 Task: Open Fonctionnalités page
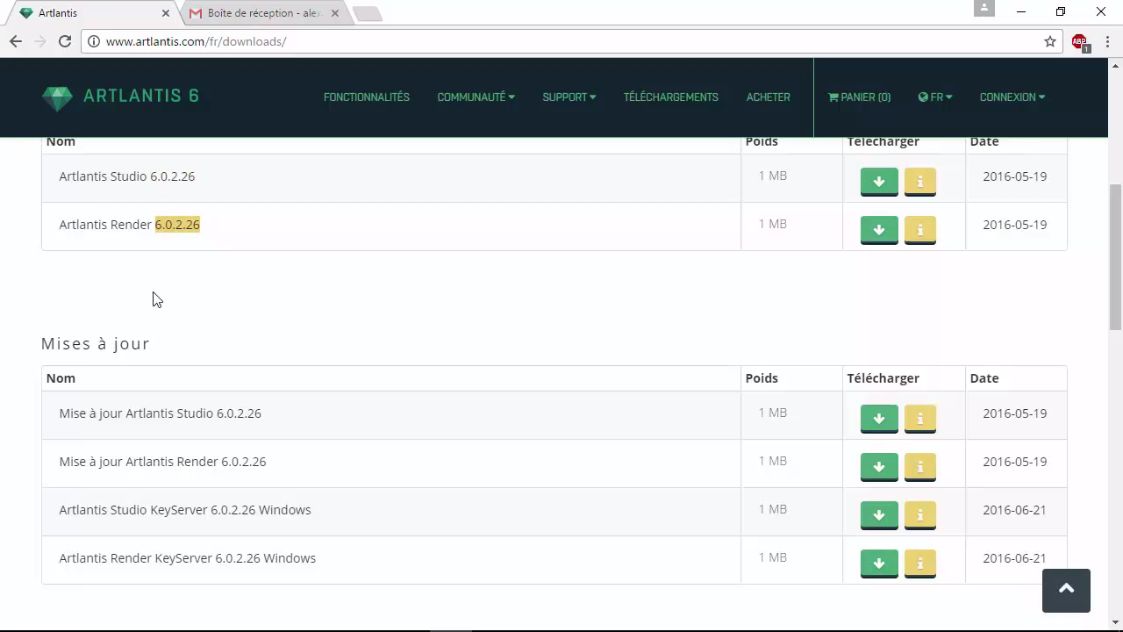click(366, 97)
